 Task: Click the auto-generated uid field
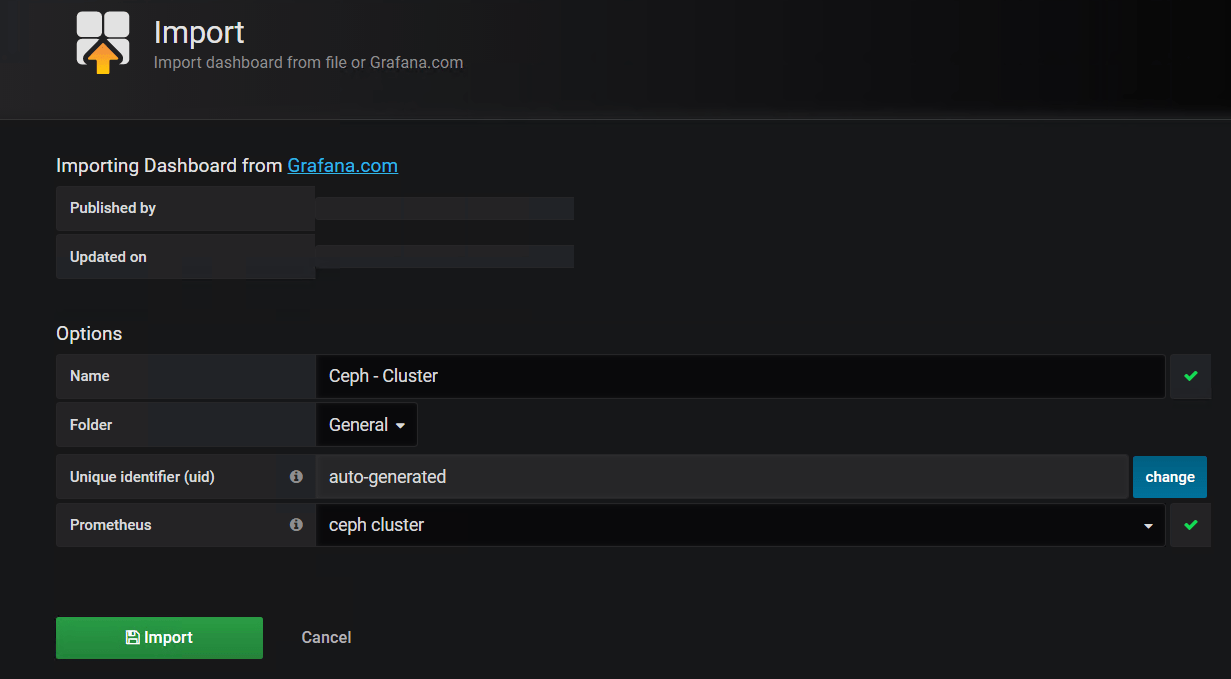722,477
